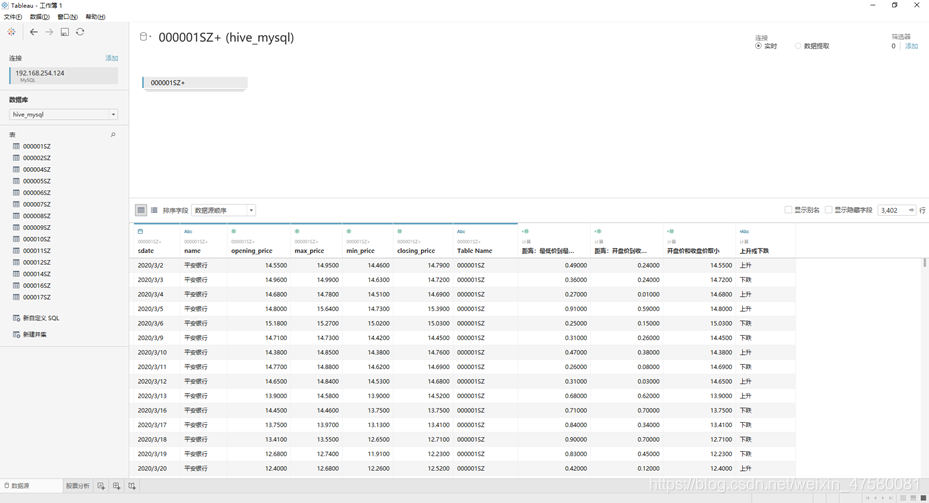Select table 000014SZ in list
This screenshot has width=929, height=503.
[37, 274]
